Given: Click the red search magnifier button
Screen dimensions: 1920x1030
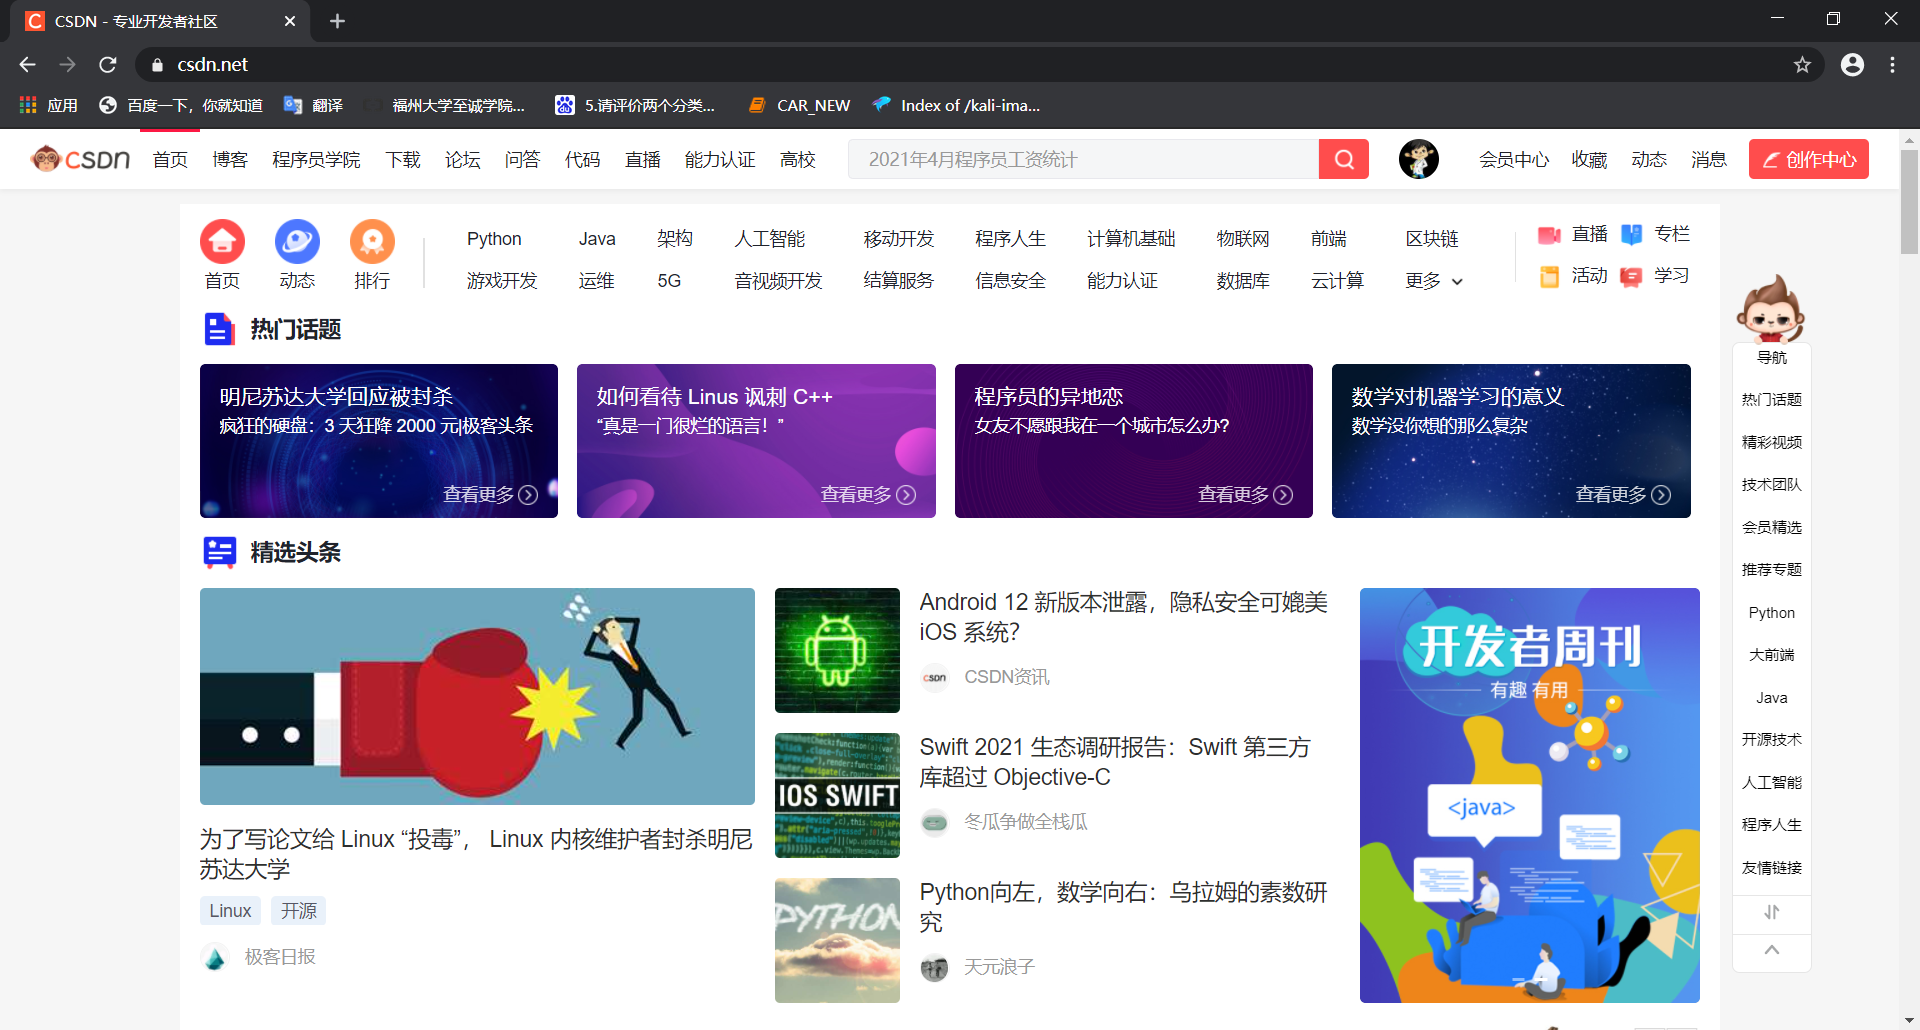Looking at the screenshot, I should (x=1344, y=159).
